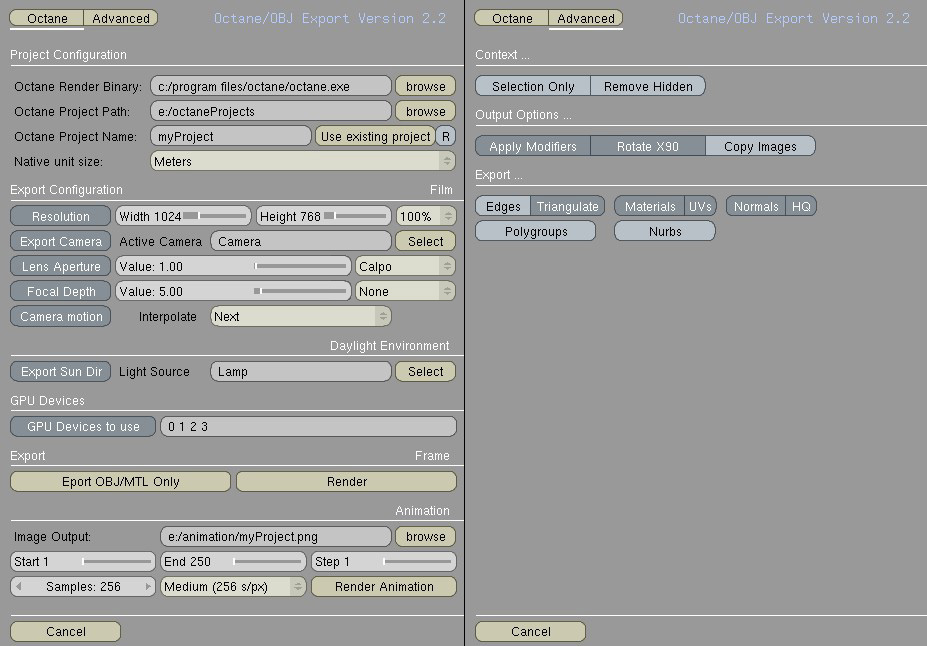The image size is (927, 646).
Task: Switch to Octane tab in left panel
Action: tap(47, 18)
